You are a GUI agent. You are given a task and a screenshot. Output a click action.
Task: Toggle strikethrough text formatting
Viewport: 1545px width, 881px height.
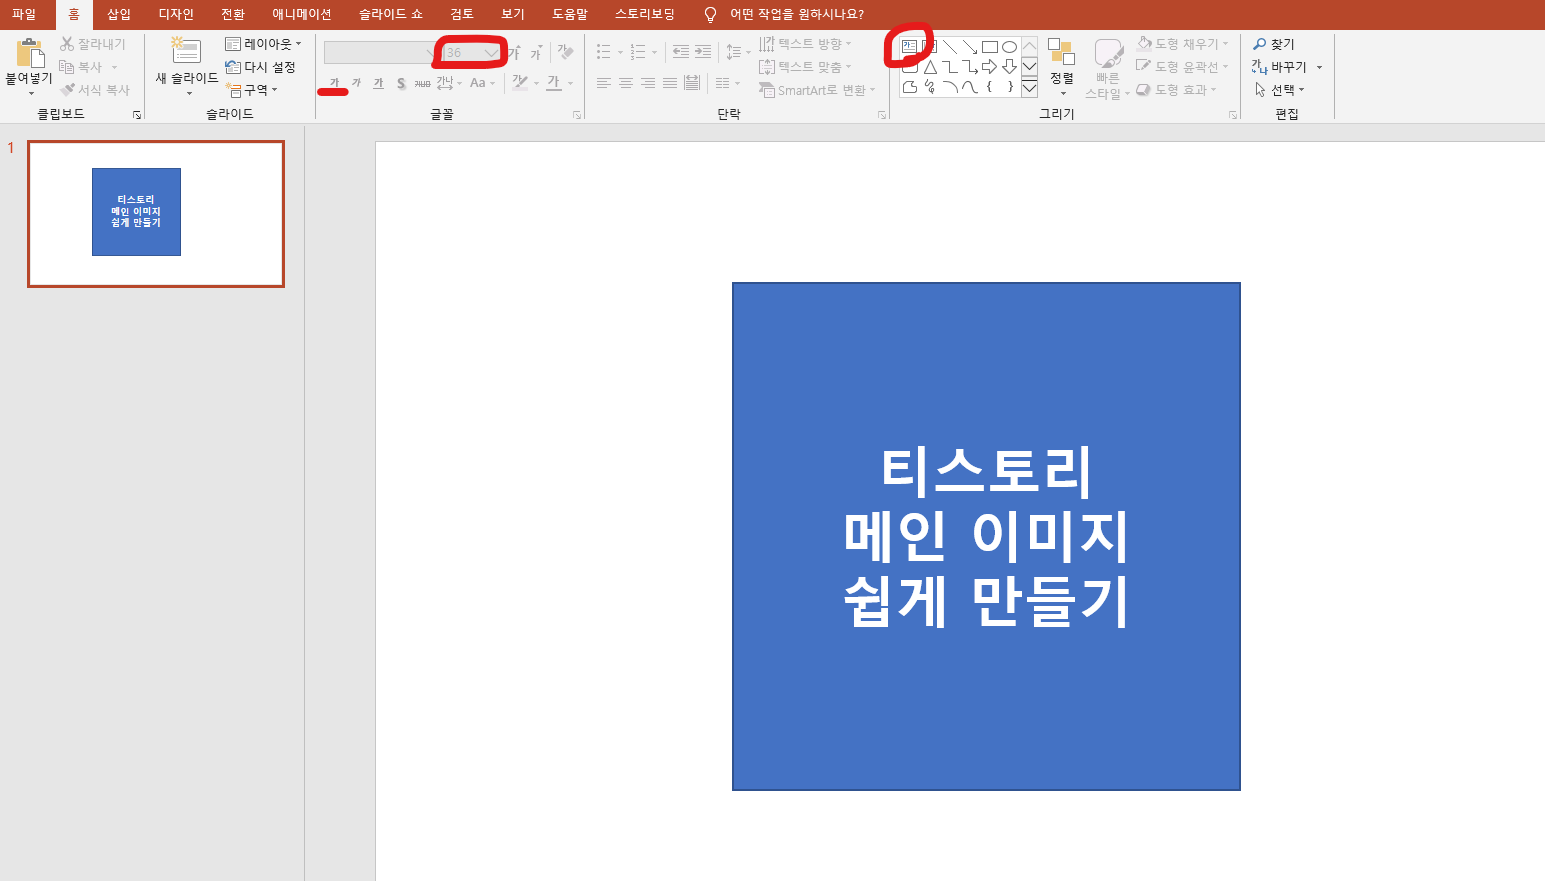423,83
